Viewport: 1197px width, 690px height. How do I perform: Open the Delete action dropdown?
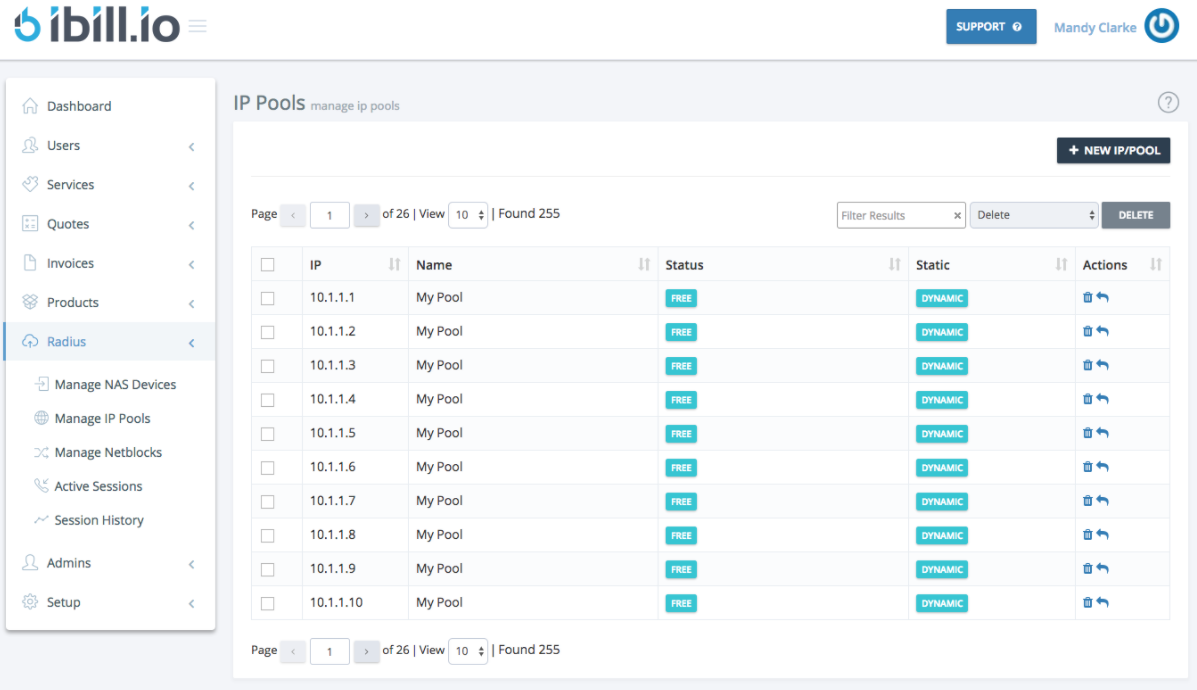pyautogui.click(x=1033, y=215)
